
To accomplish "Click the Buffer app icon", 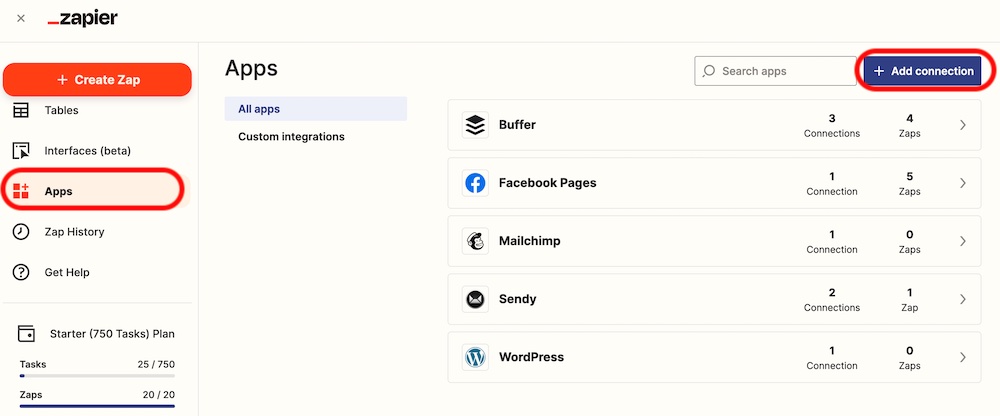I will (475, 125).
